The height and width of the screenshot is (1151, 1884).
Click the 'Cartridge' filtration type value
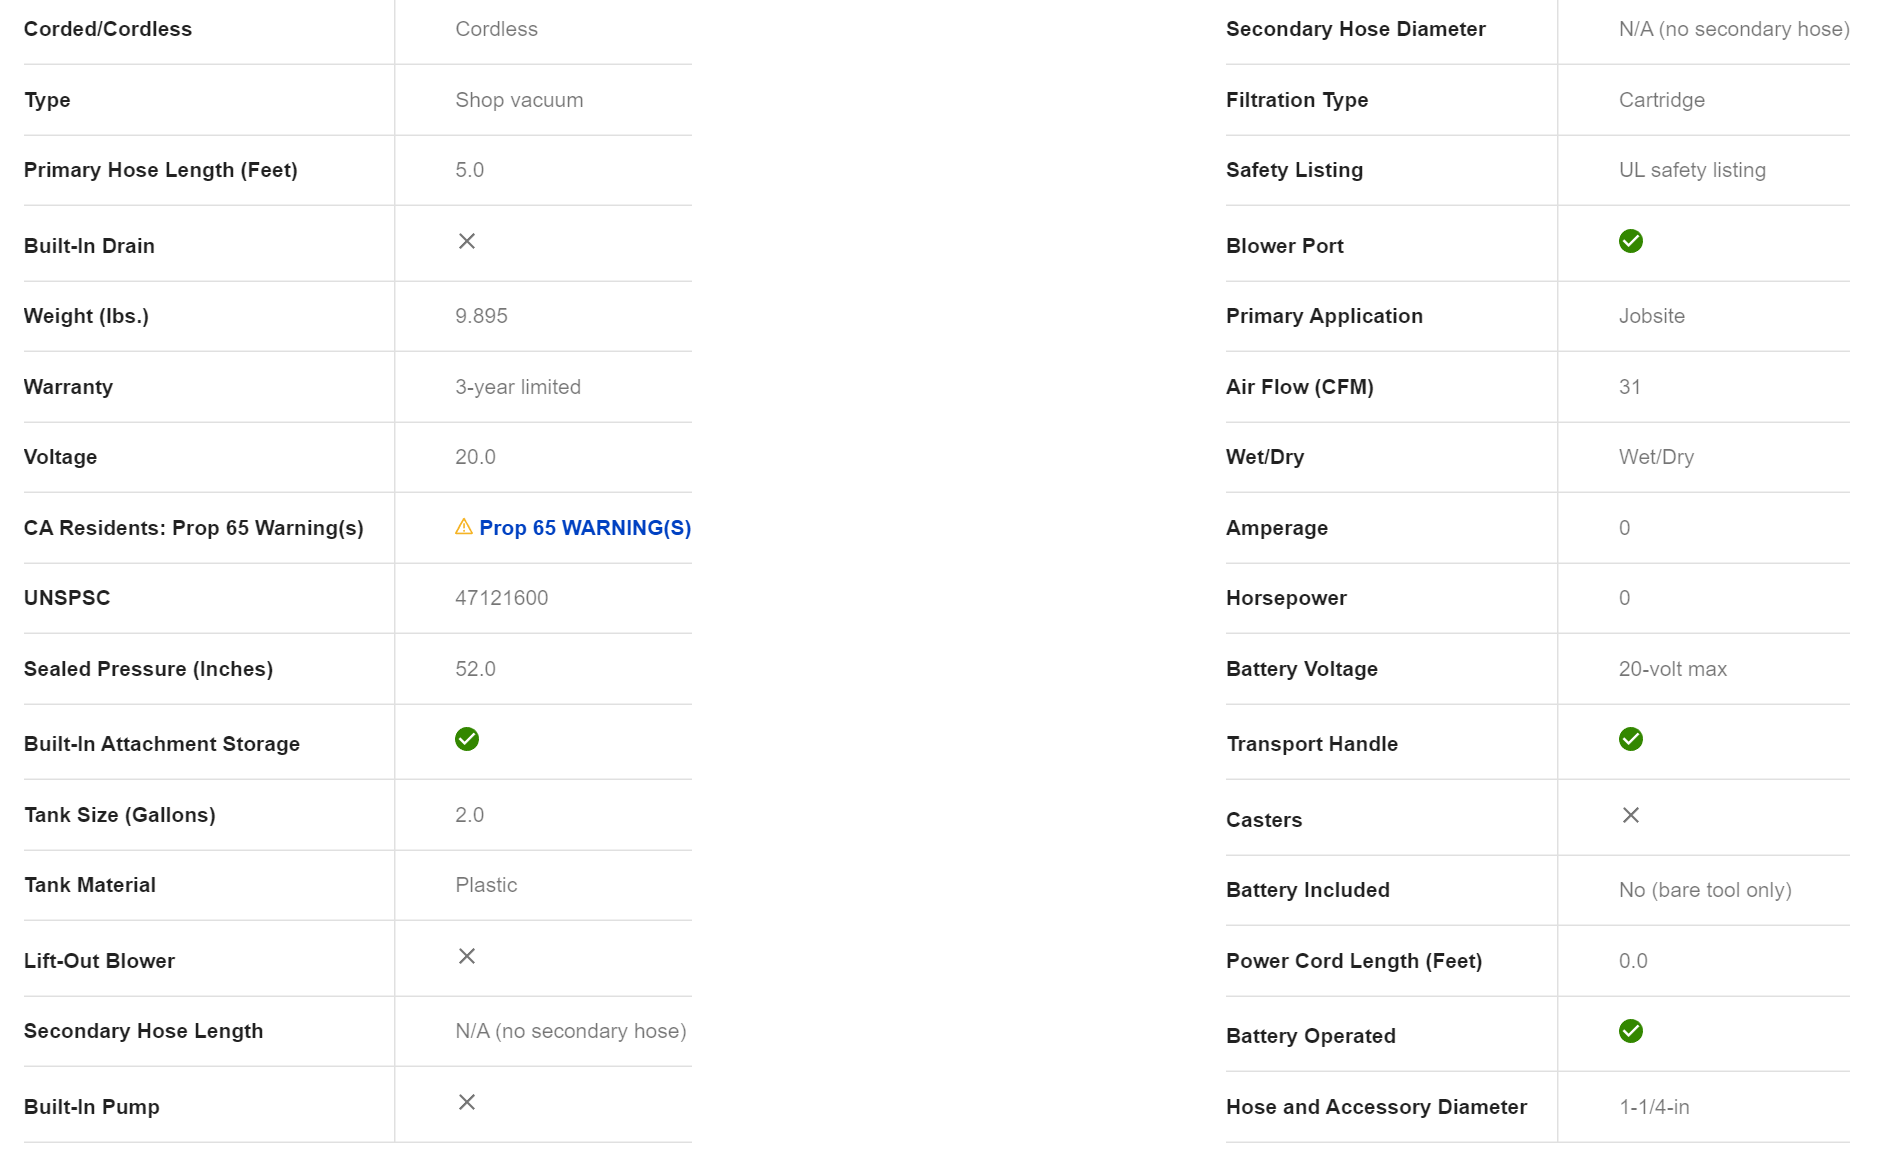pos(1661,100)
